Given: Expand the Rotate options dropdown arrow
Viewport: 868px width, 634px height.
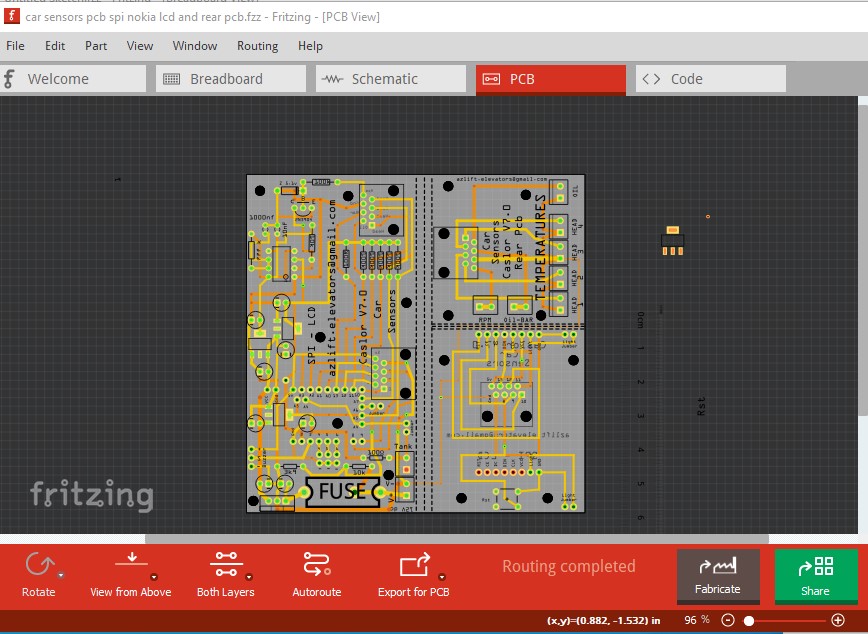Looking at the screenshot, I should (x=61, y=575).
